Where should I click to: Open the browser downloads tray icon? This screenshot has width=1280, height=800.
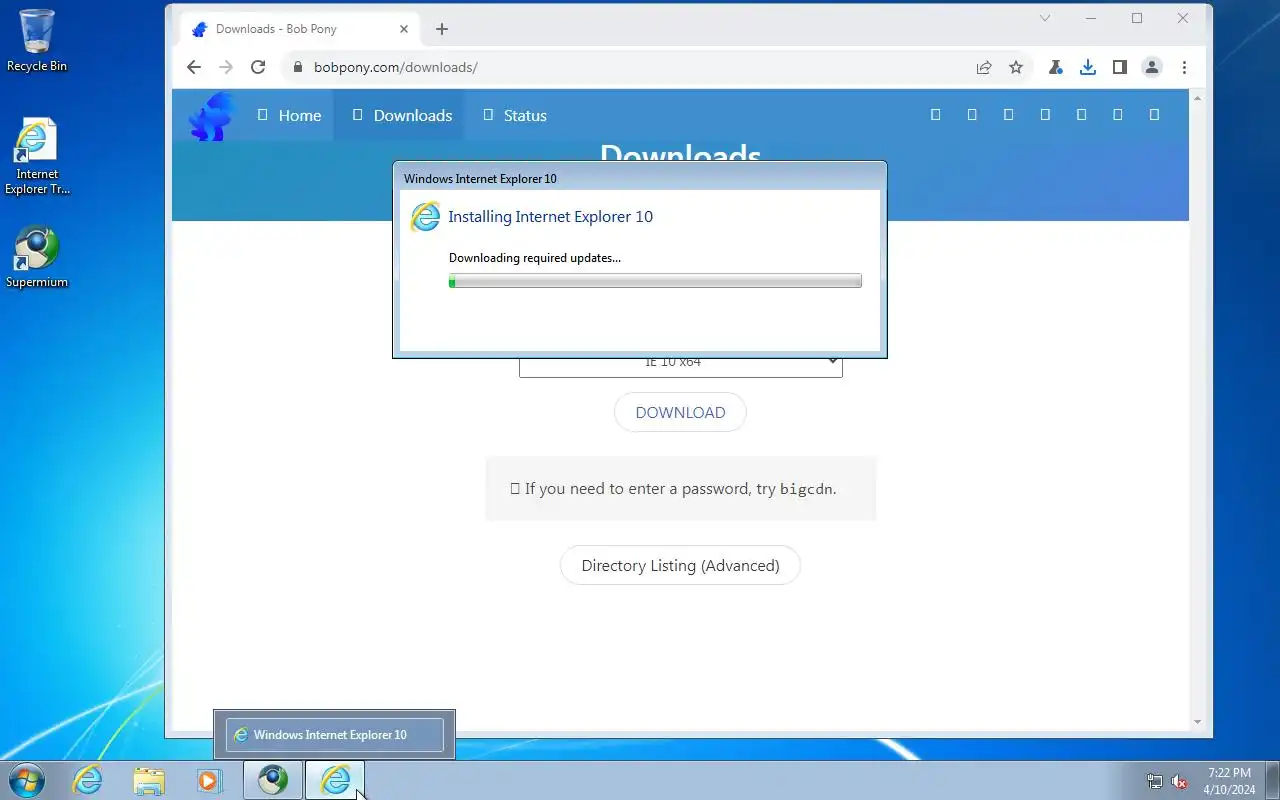pyautogui.click(x=1088, y=67)
